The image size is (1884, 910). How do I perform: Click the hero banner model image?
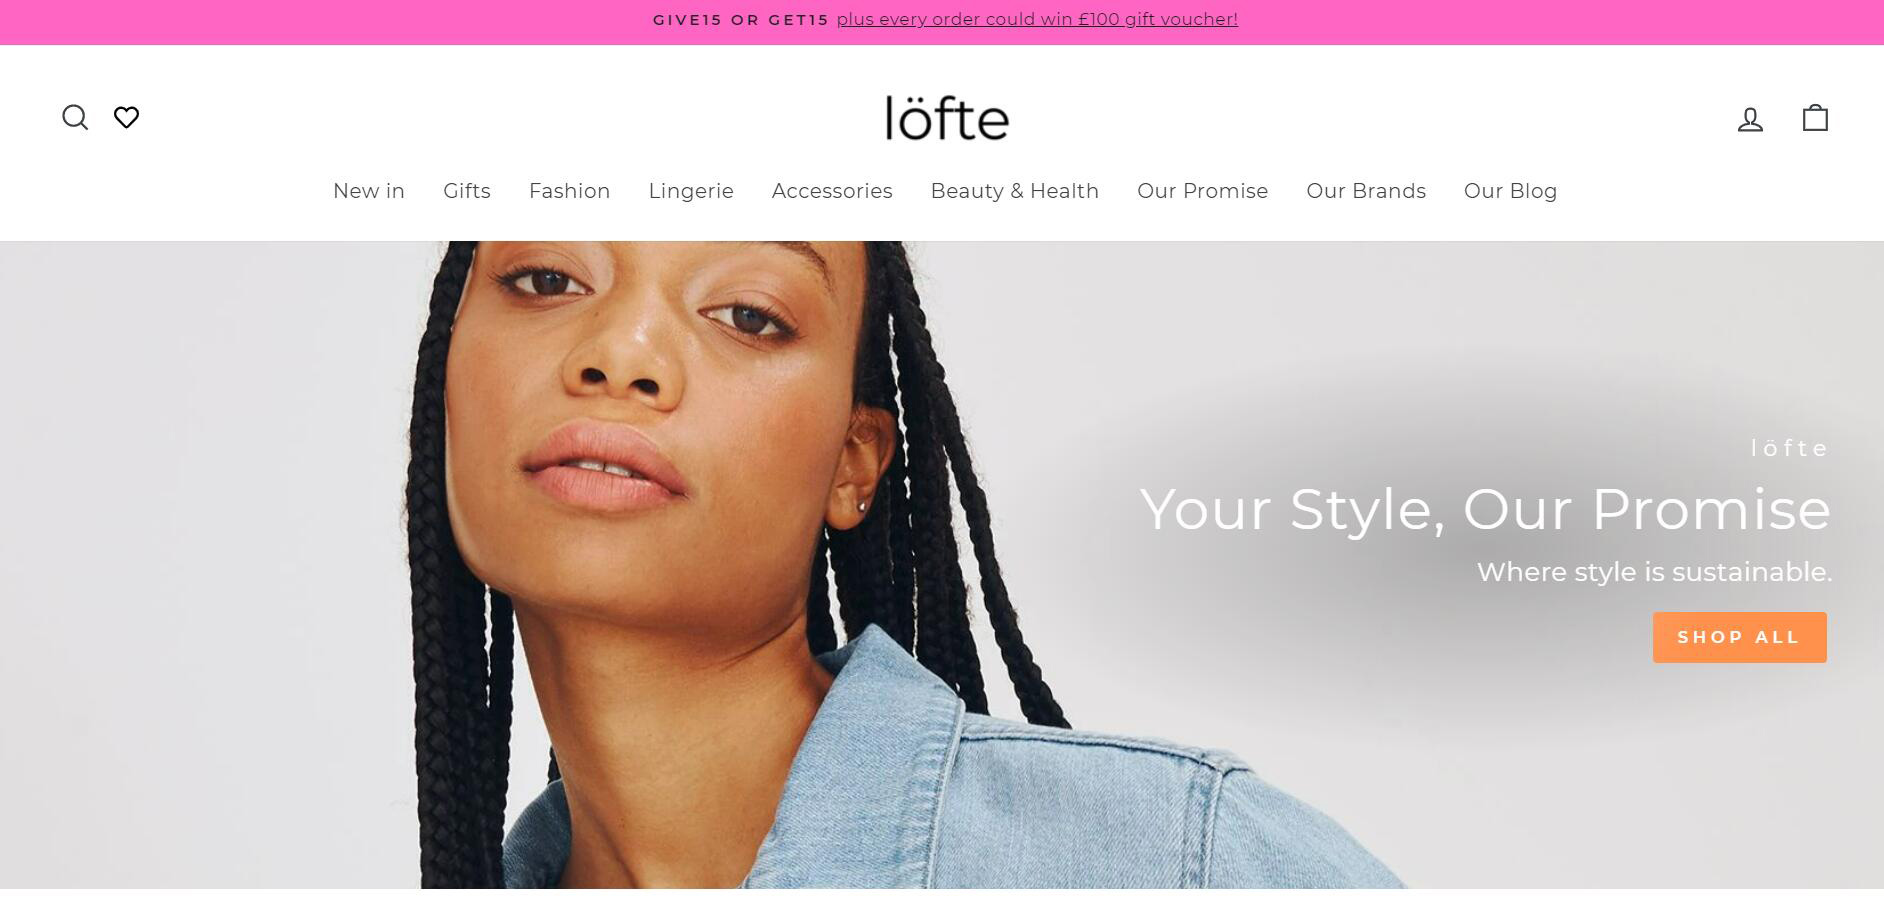pyautogui.click(x=700, y=565)
